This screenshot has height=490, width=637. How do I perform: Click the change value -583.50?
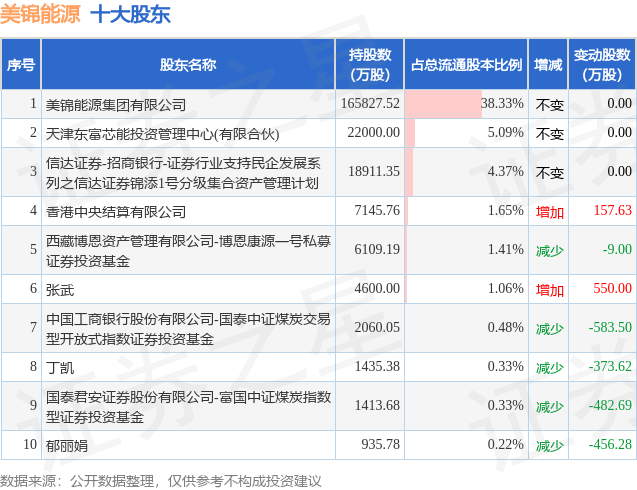click(610, 327)
